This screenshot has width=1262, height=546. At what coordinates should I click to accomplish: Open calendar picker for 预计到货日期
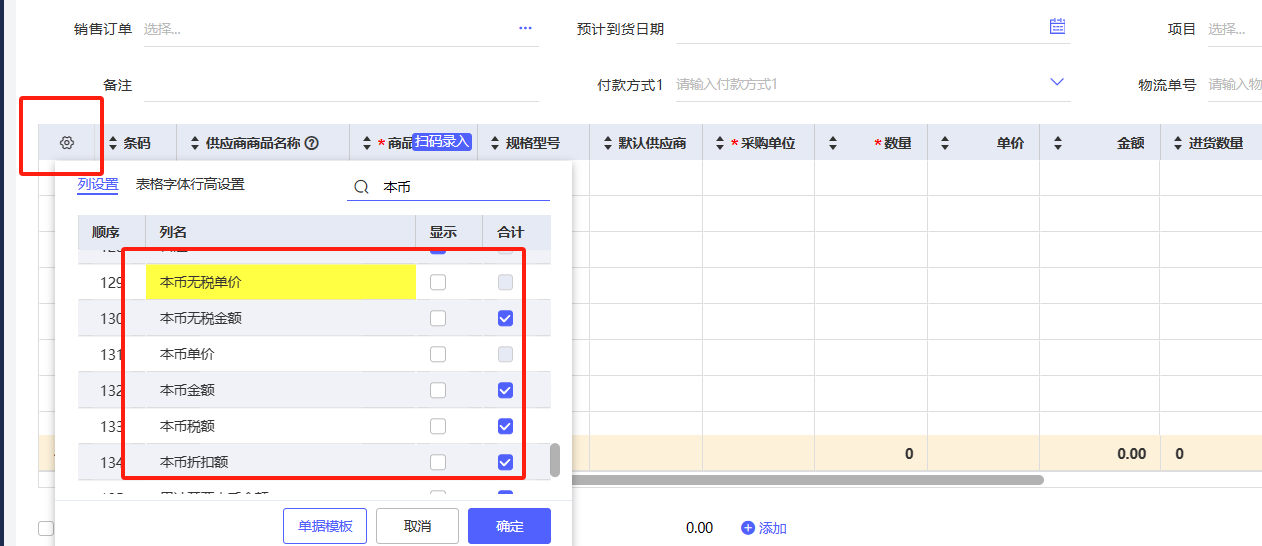click(1057, 27)
